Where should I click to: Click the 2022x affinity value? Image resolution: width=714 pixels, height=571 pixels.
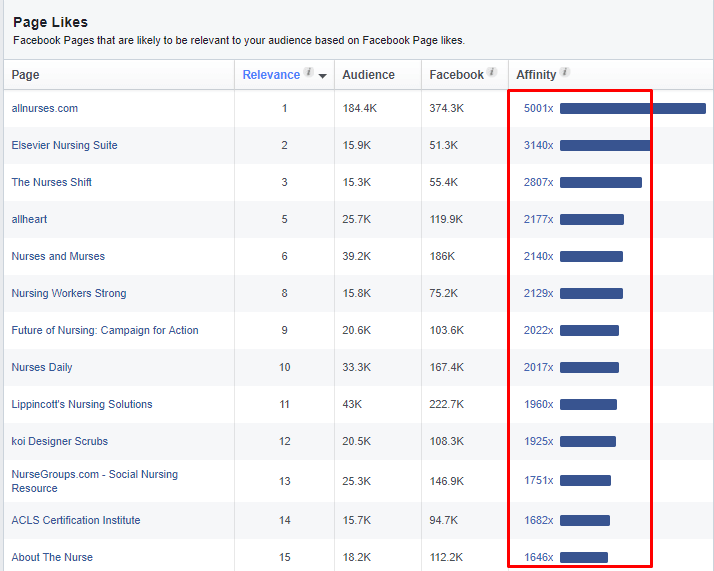(x=539, y=330)
